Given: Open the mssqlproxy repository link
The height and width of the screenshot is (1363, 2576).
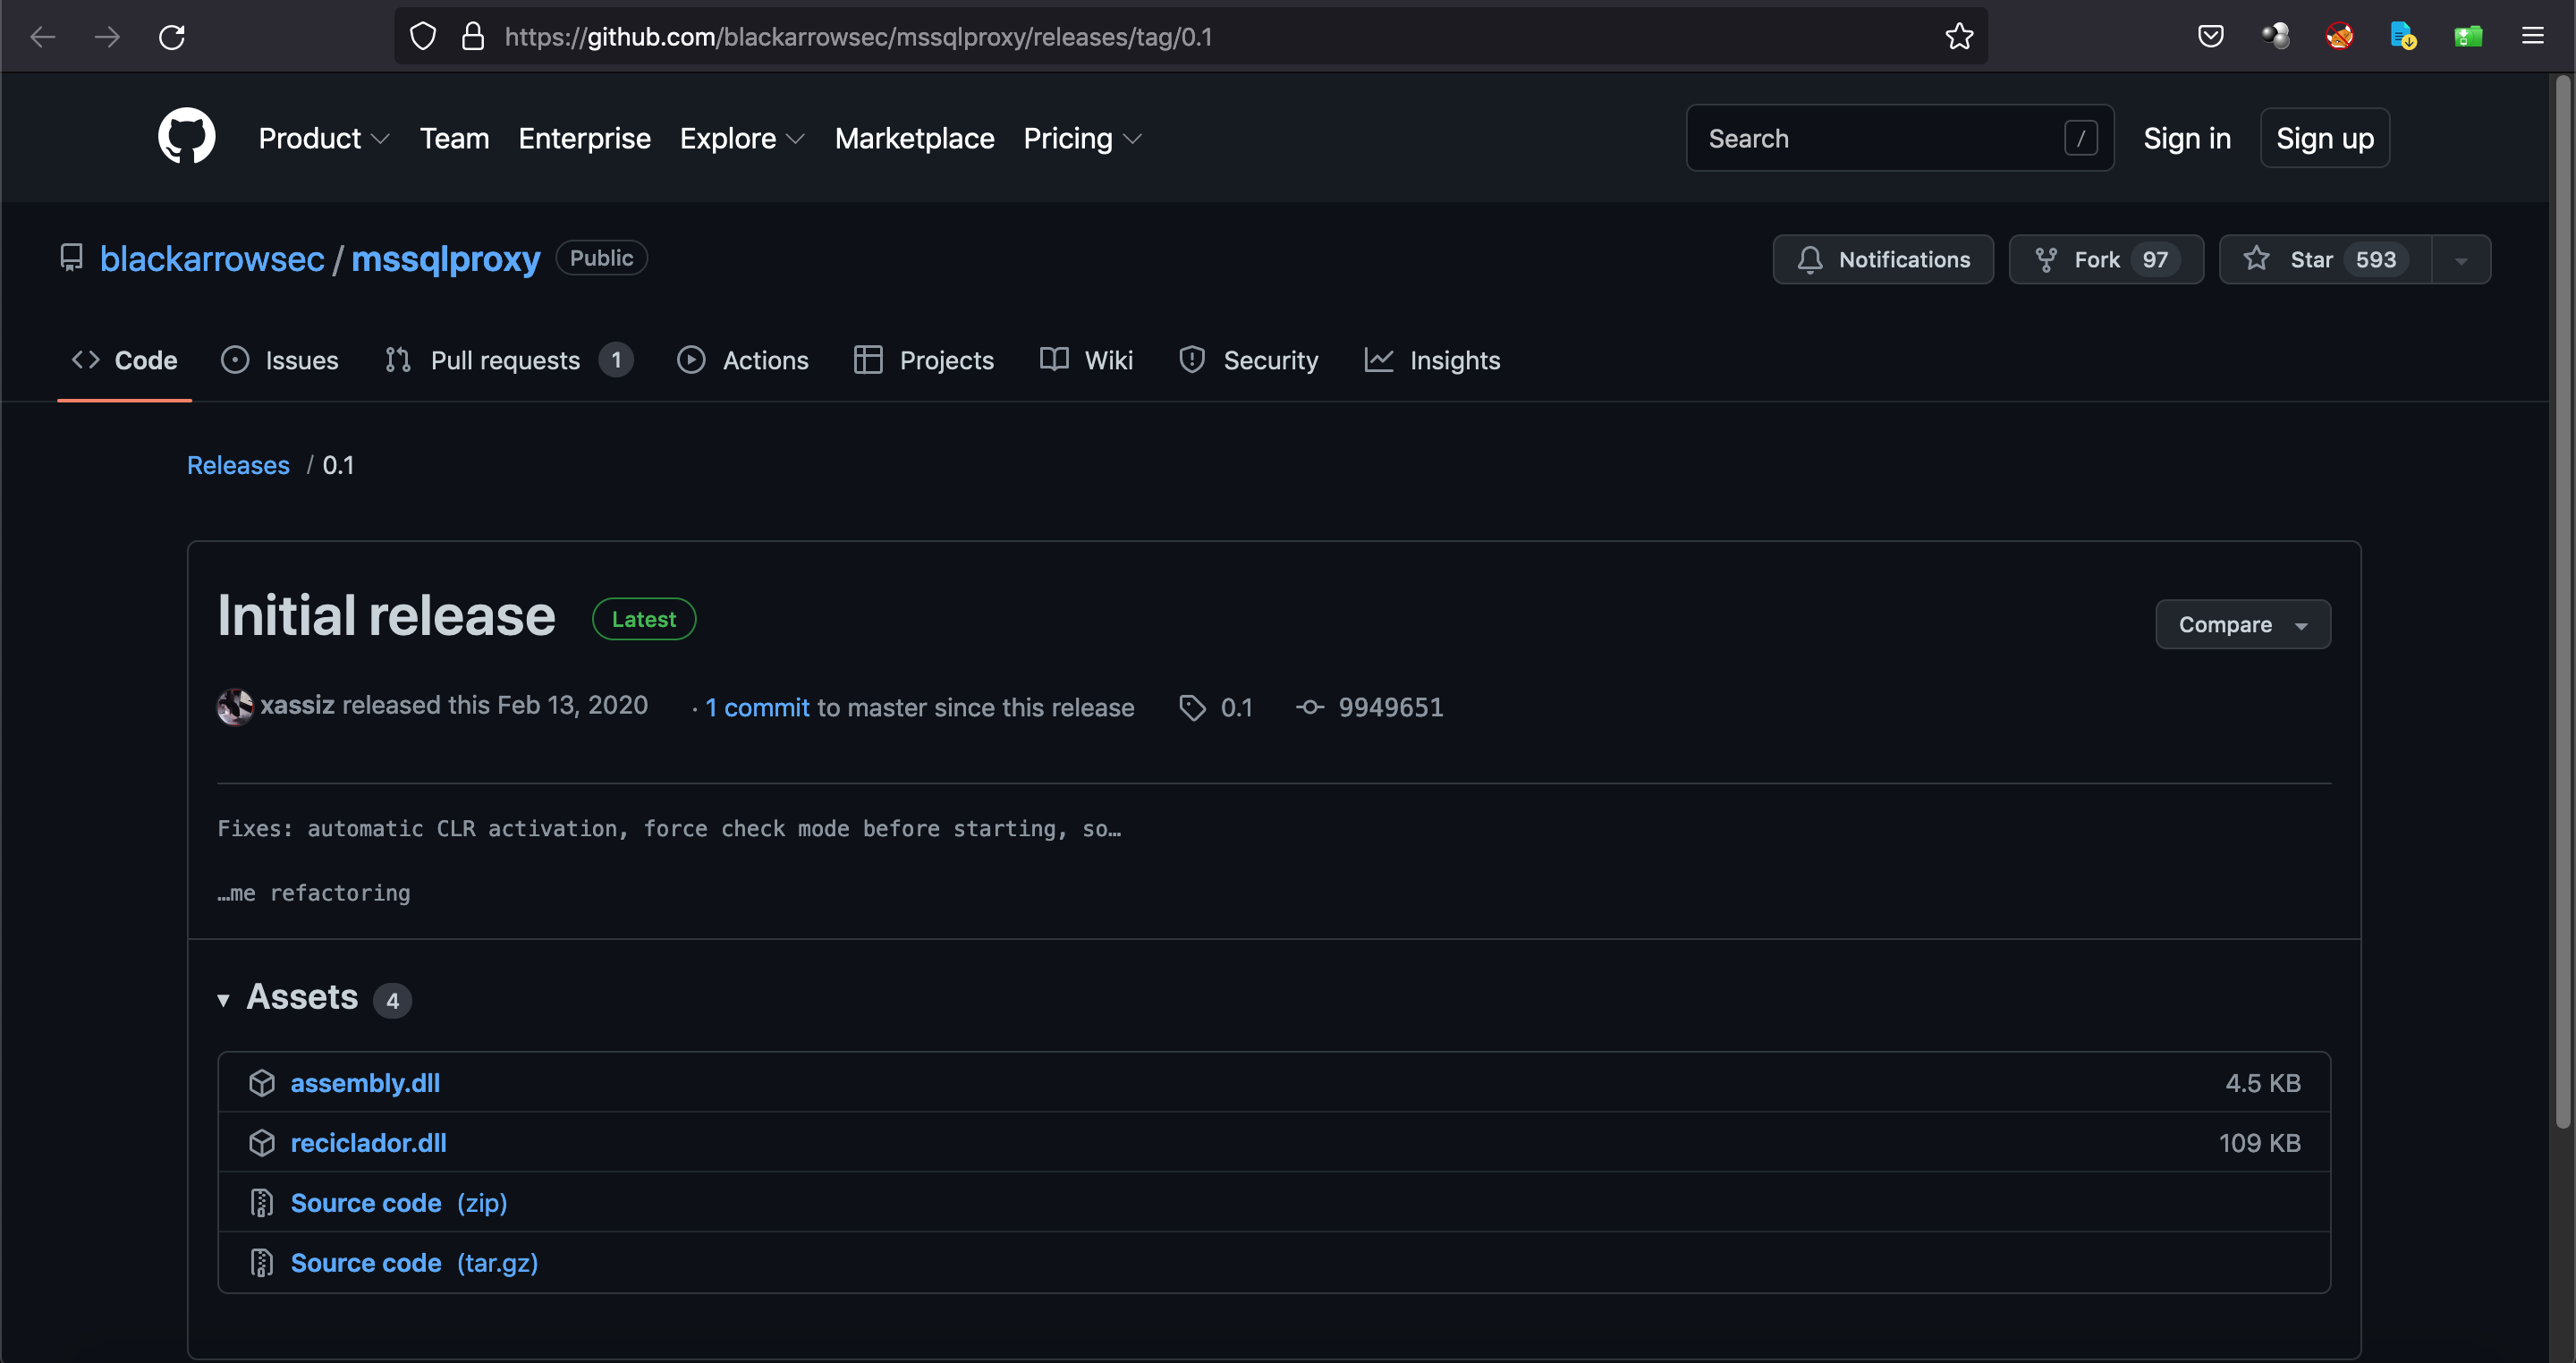Looking at the screenshot, I should coord(445,259).
